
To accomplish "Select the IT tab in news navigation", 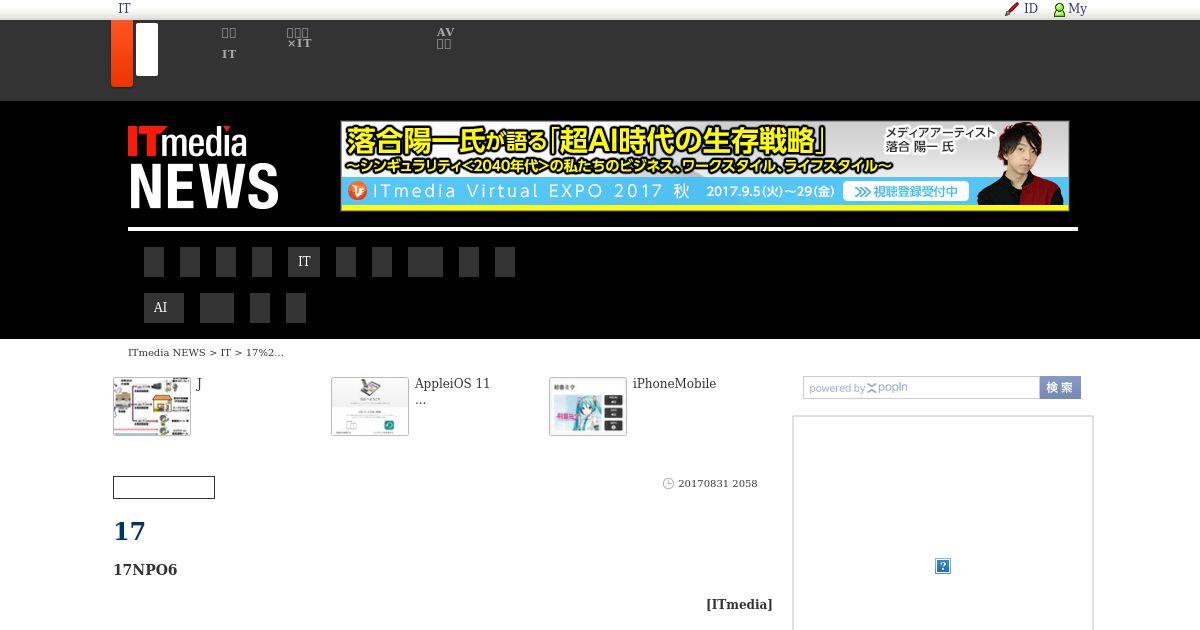I will coord(304,262).
